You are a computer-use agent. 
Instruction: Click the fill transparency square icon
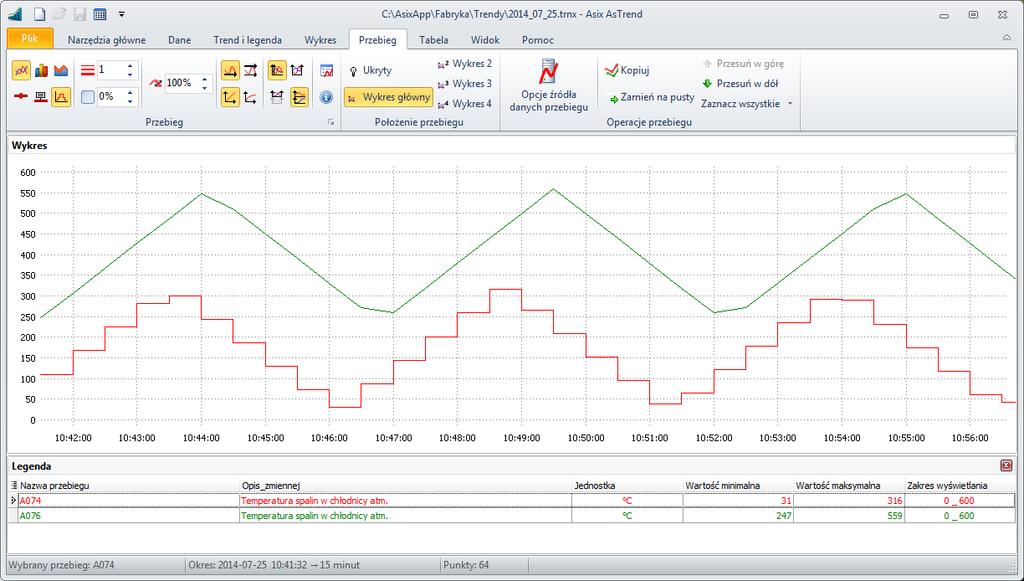(88, 97)
